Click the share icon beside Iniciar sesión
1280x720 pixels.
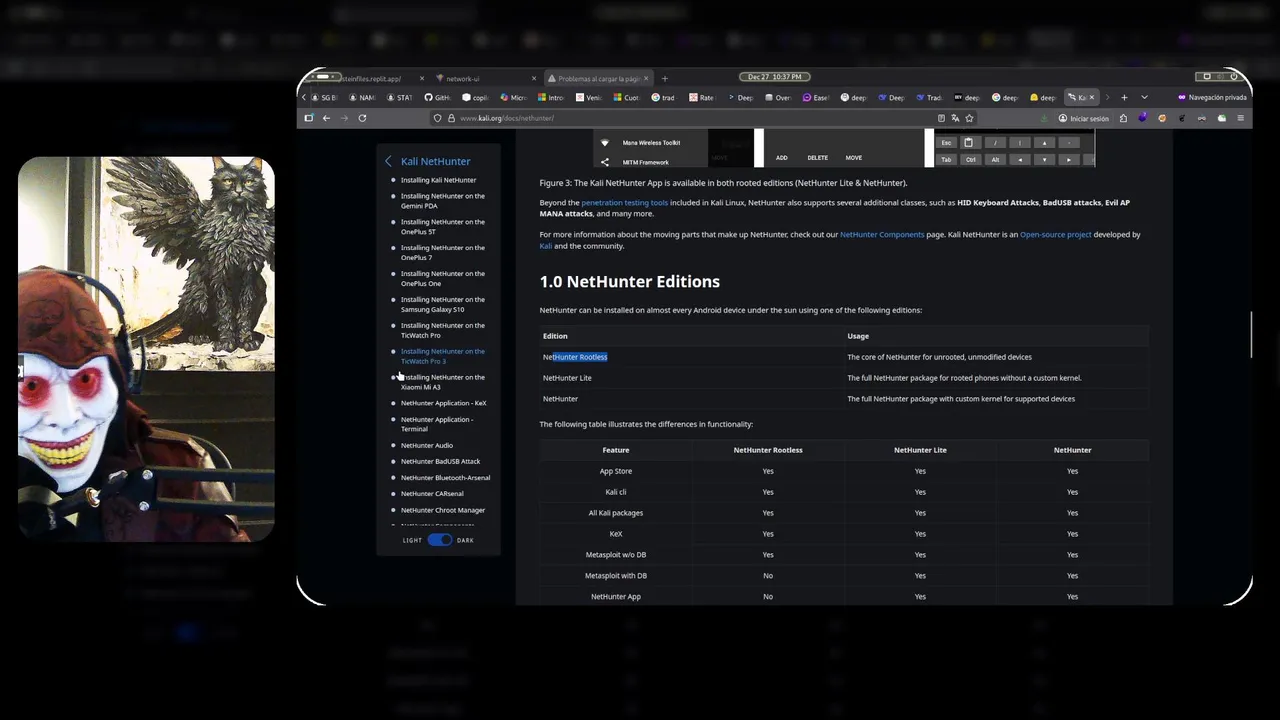[1123, 118]
